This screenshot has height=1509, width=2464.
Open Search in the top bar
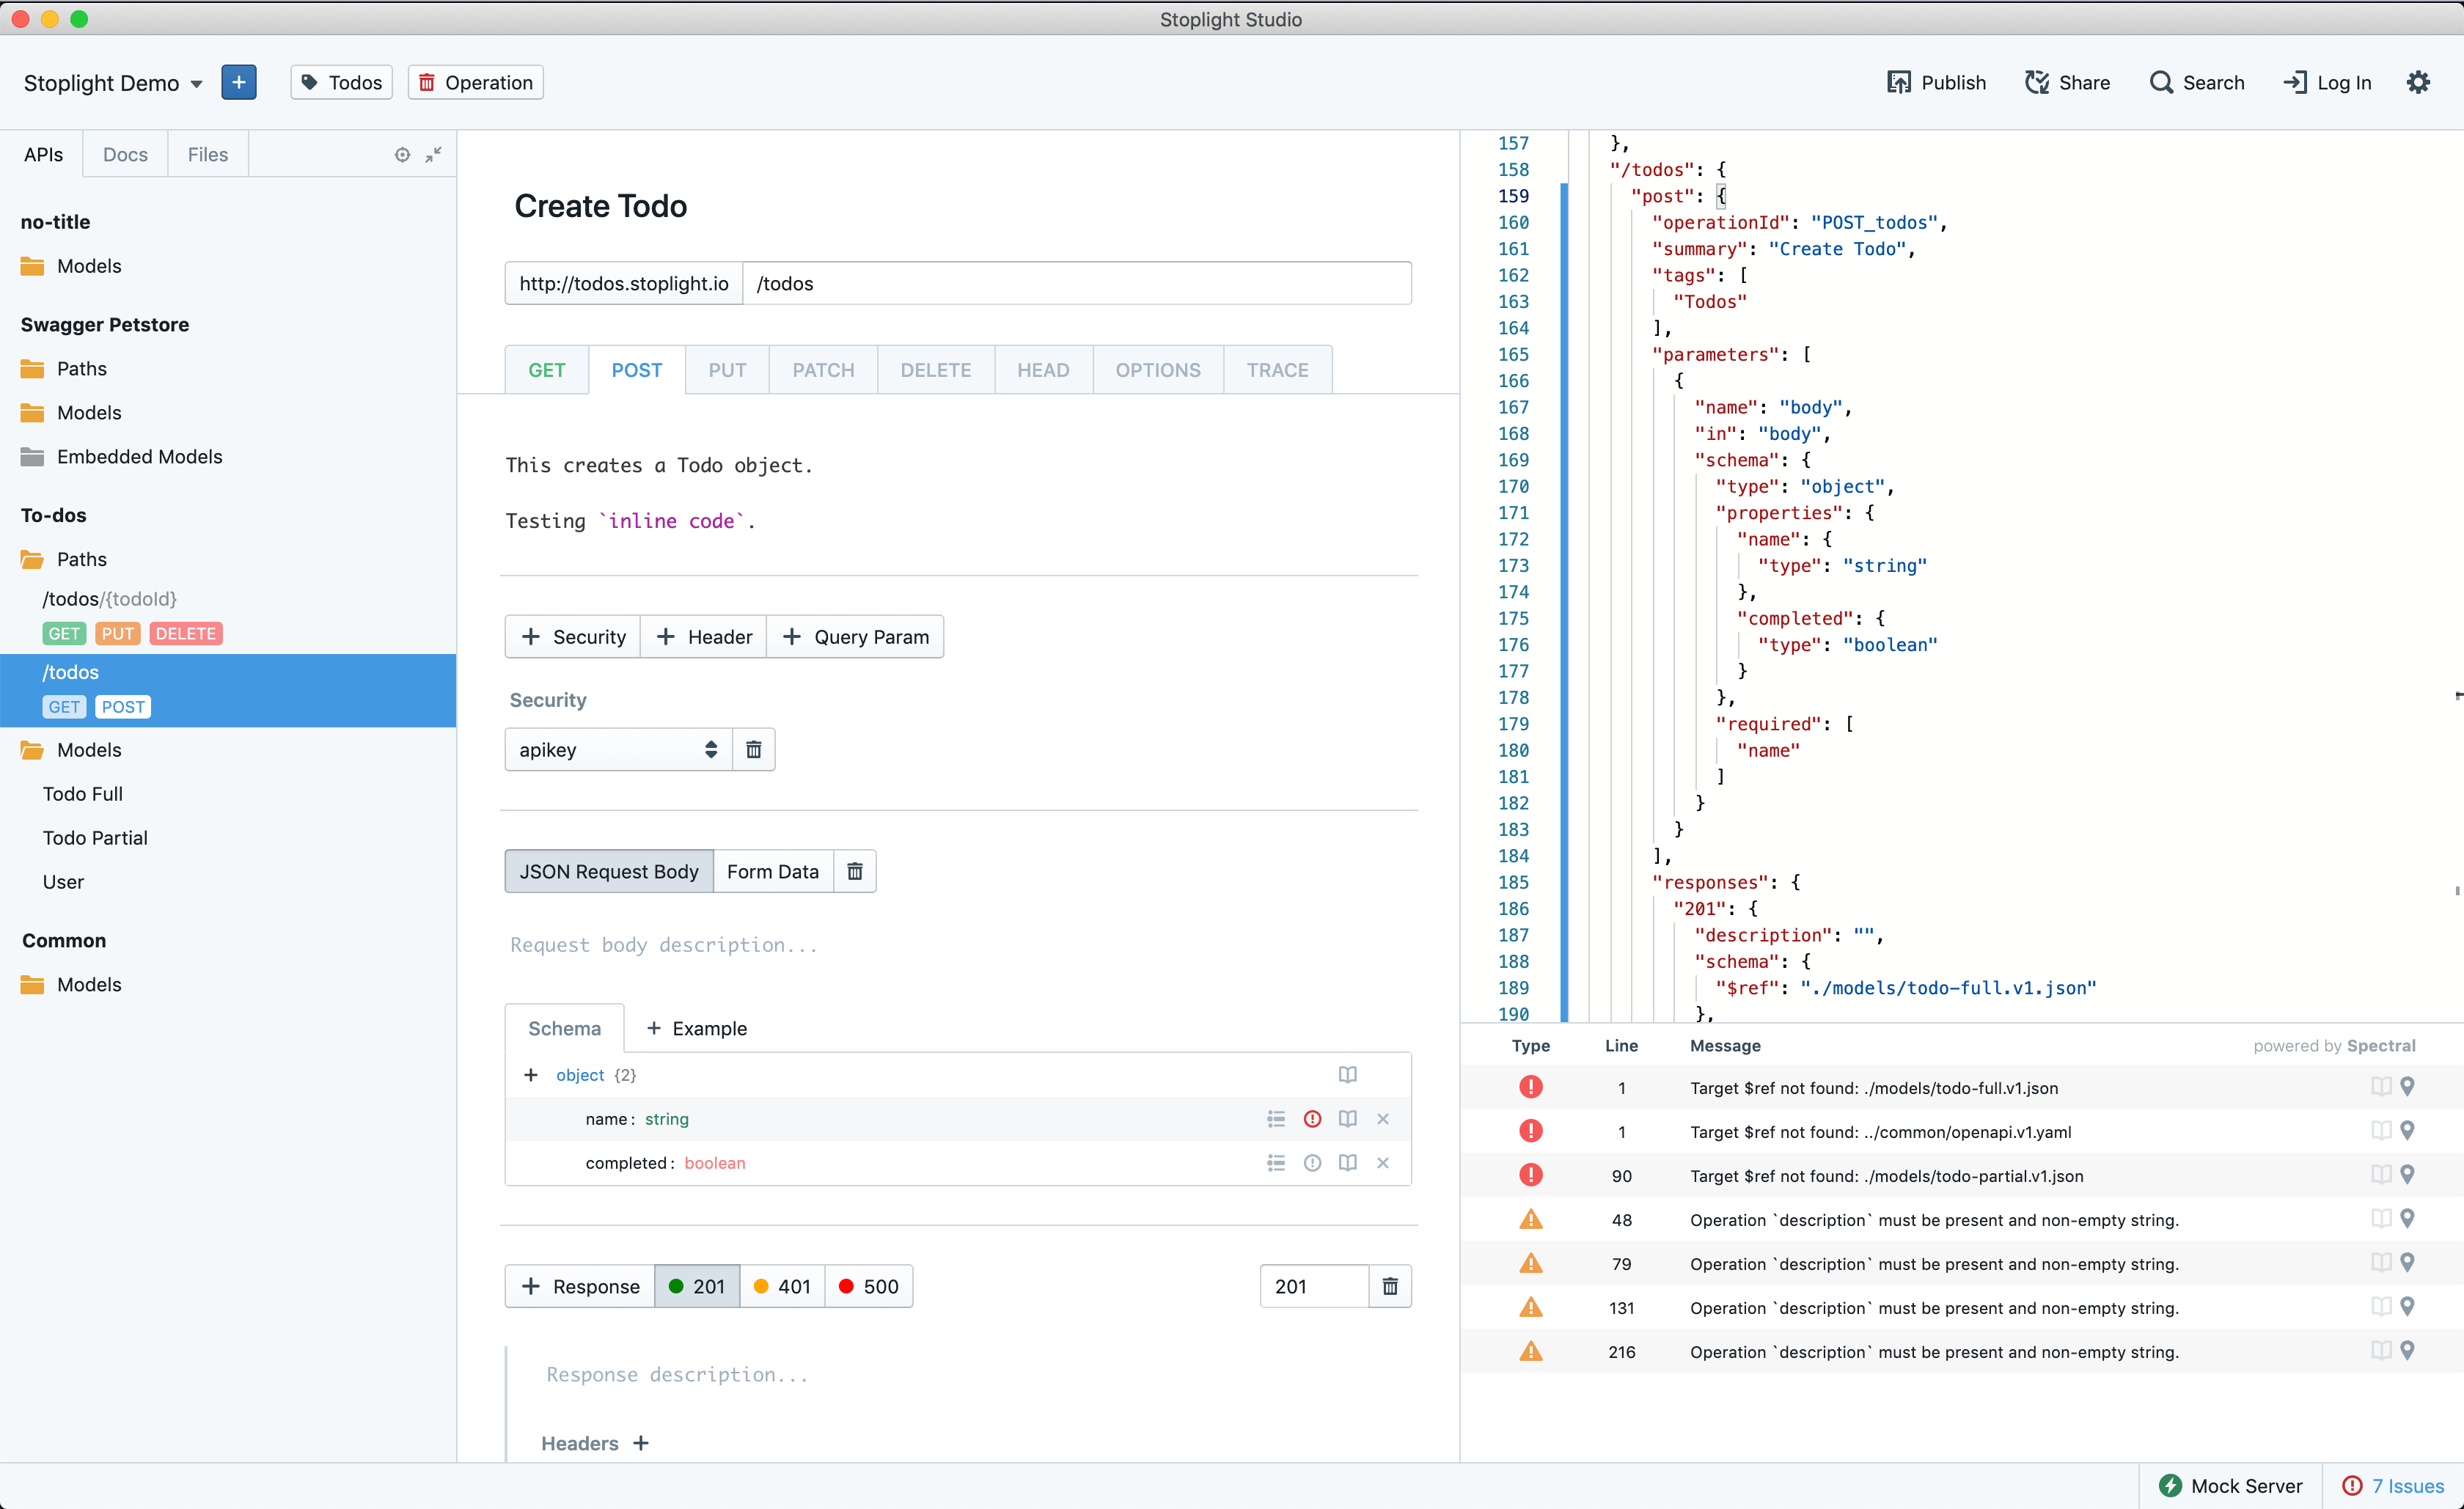coord(2197,82)
